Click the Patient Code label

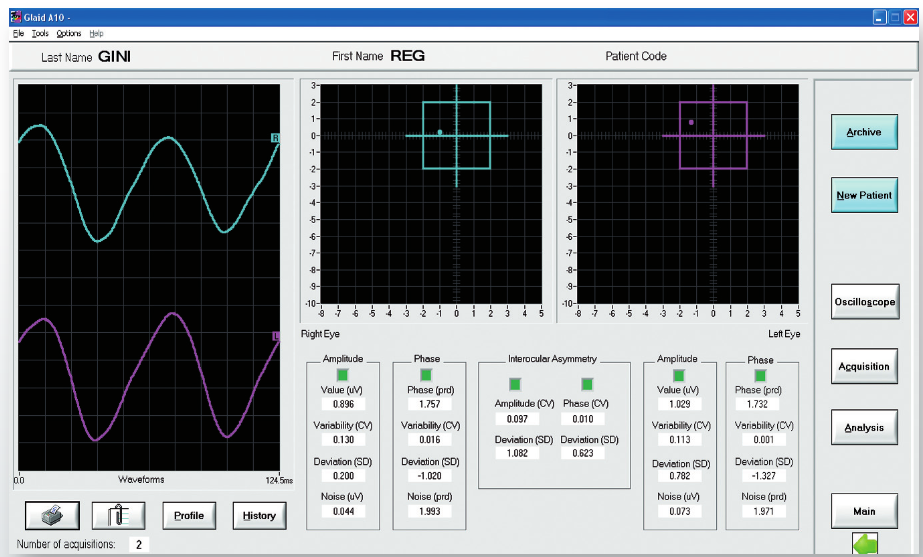636,57
